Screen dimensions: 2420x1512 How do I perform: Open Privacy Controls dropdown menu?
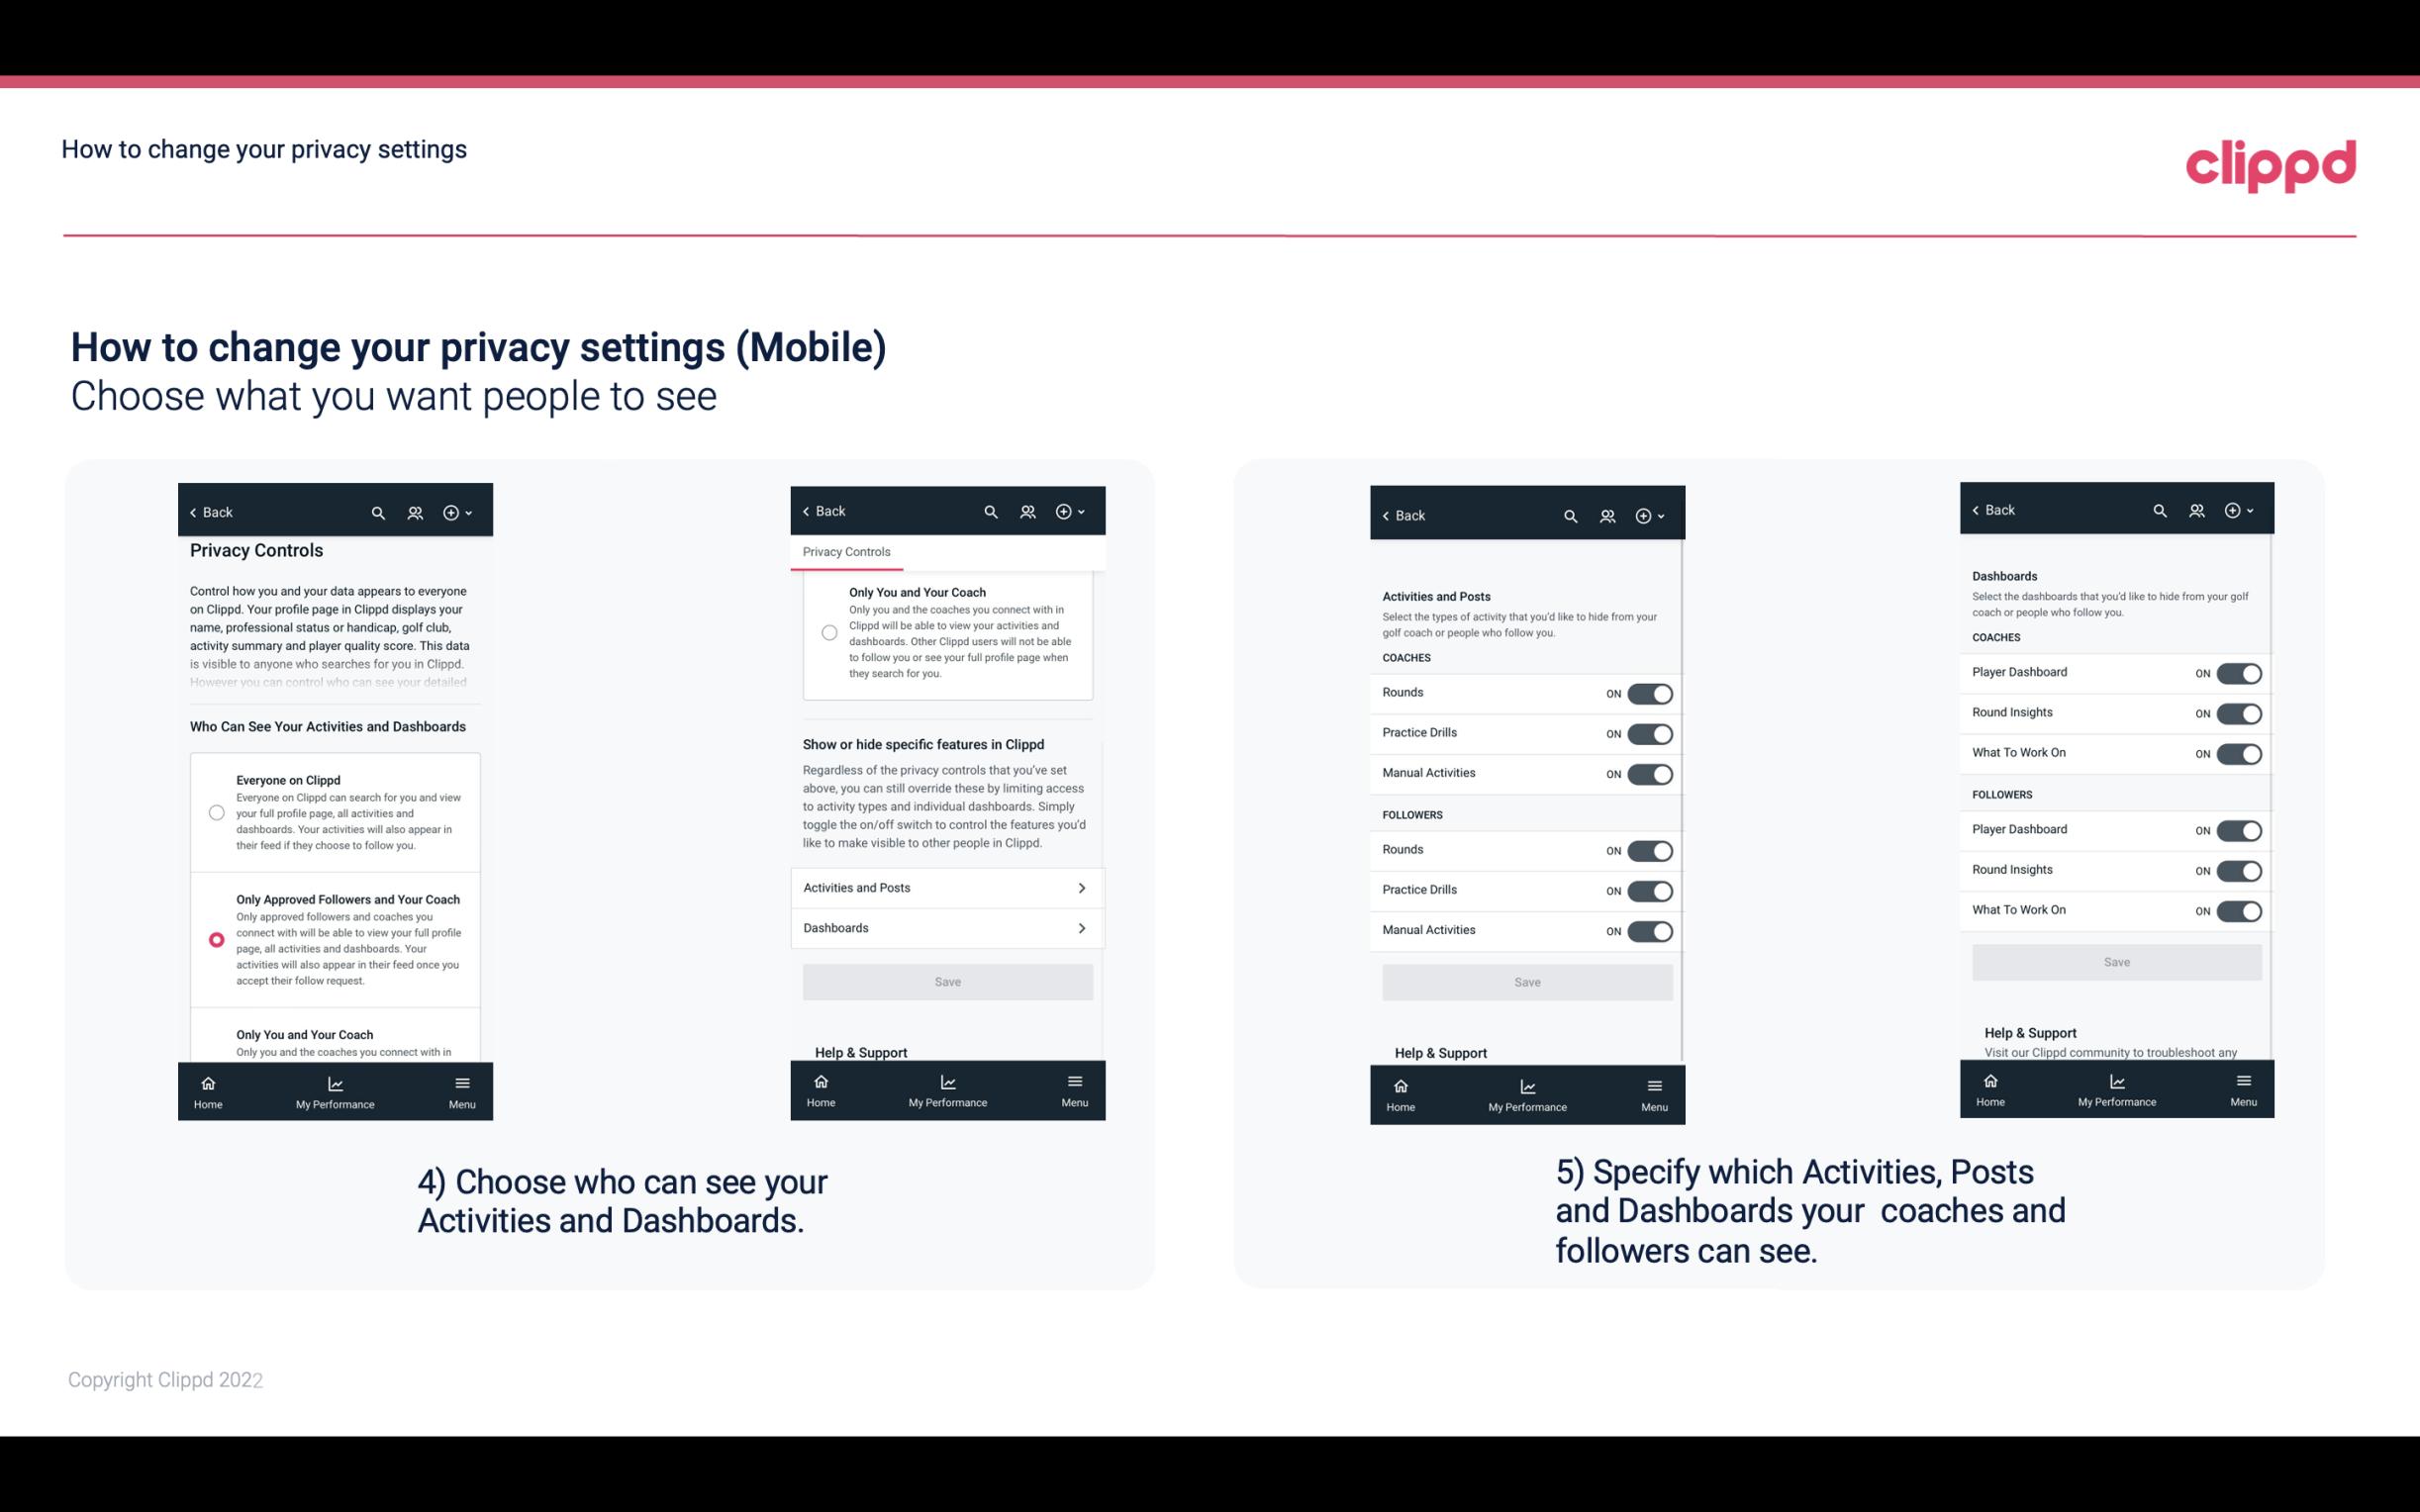click(846, 552)
